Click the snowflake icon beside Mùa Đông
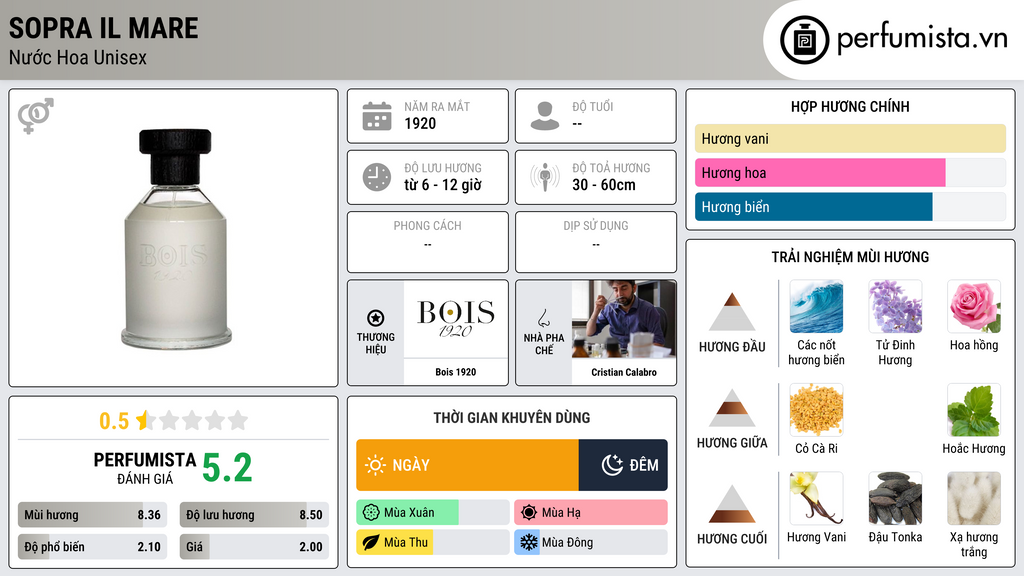Image resolution: width=1024 pixels, height=576 pixels. (529, 542)
